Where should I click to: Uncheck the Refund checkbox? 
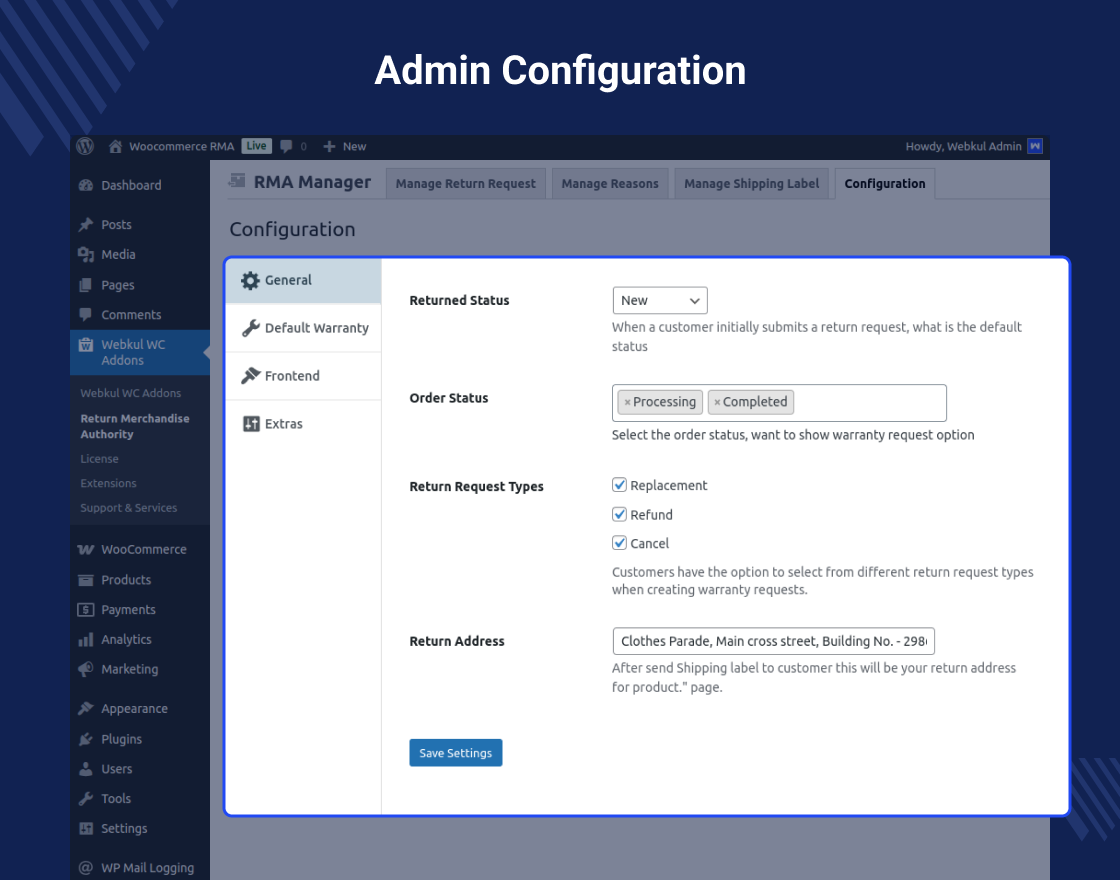(x=619, y=514)
